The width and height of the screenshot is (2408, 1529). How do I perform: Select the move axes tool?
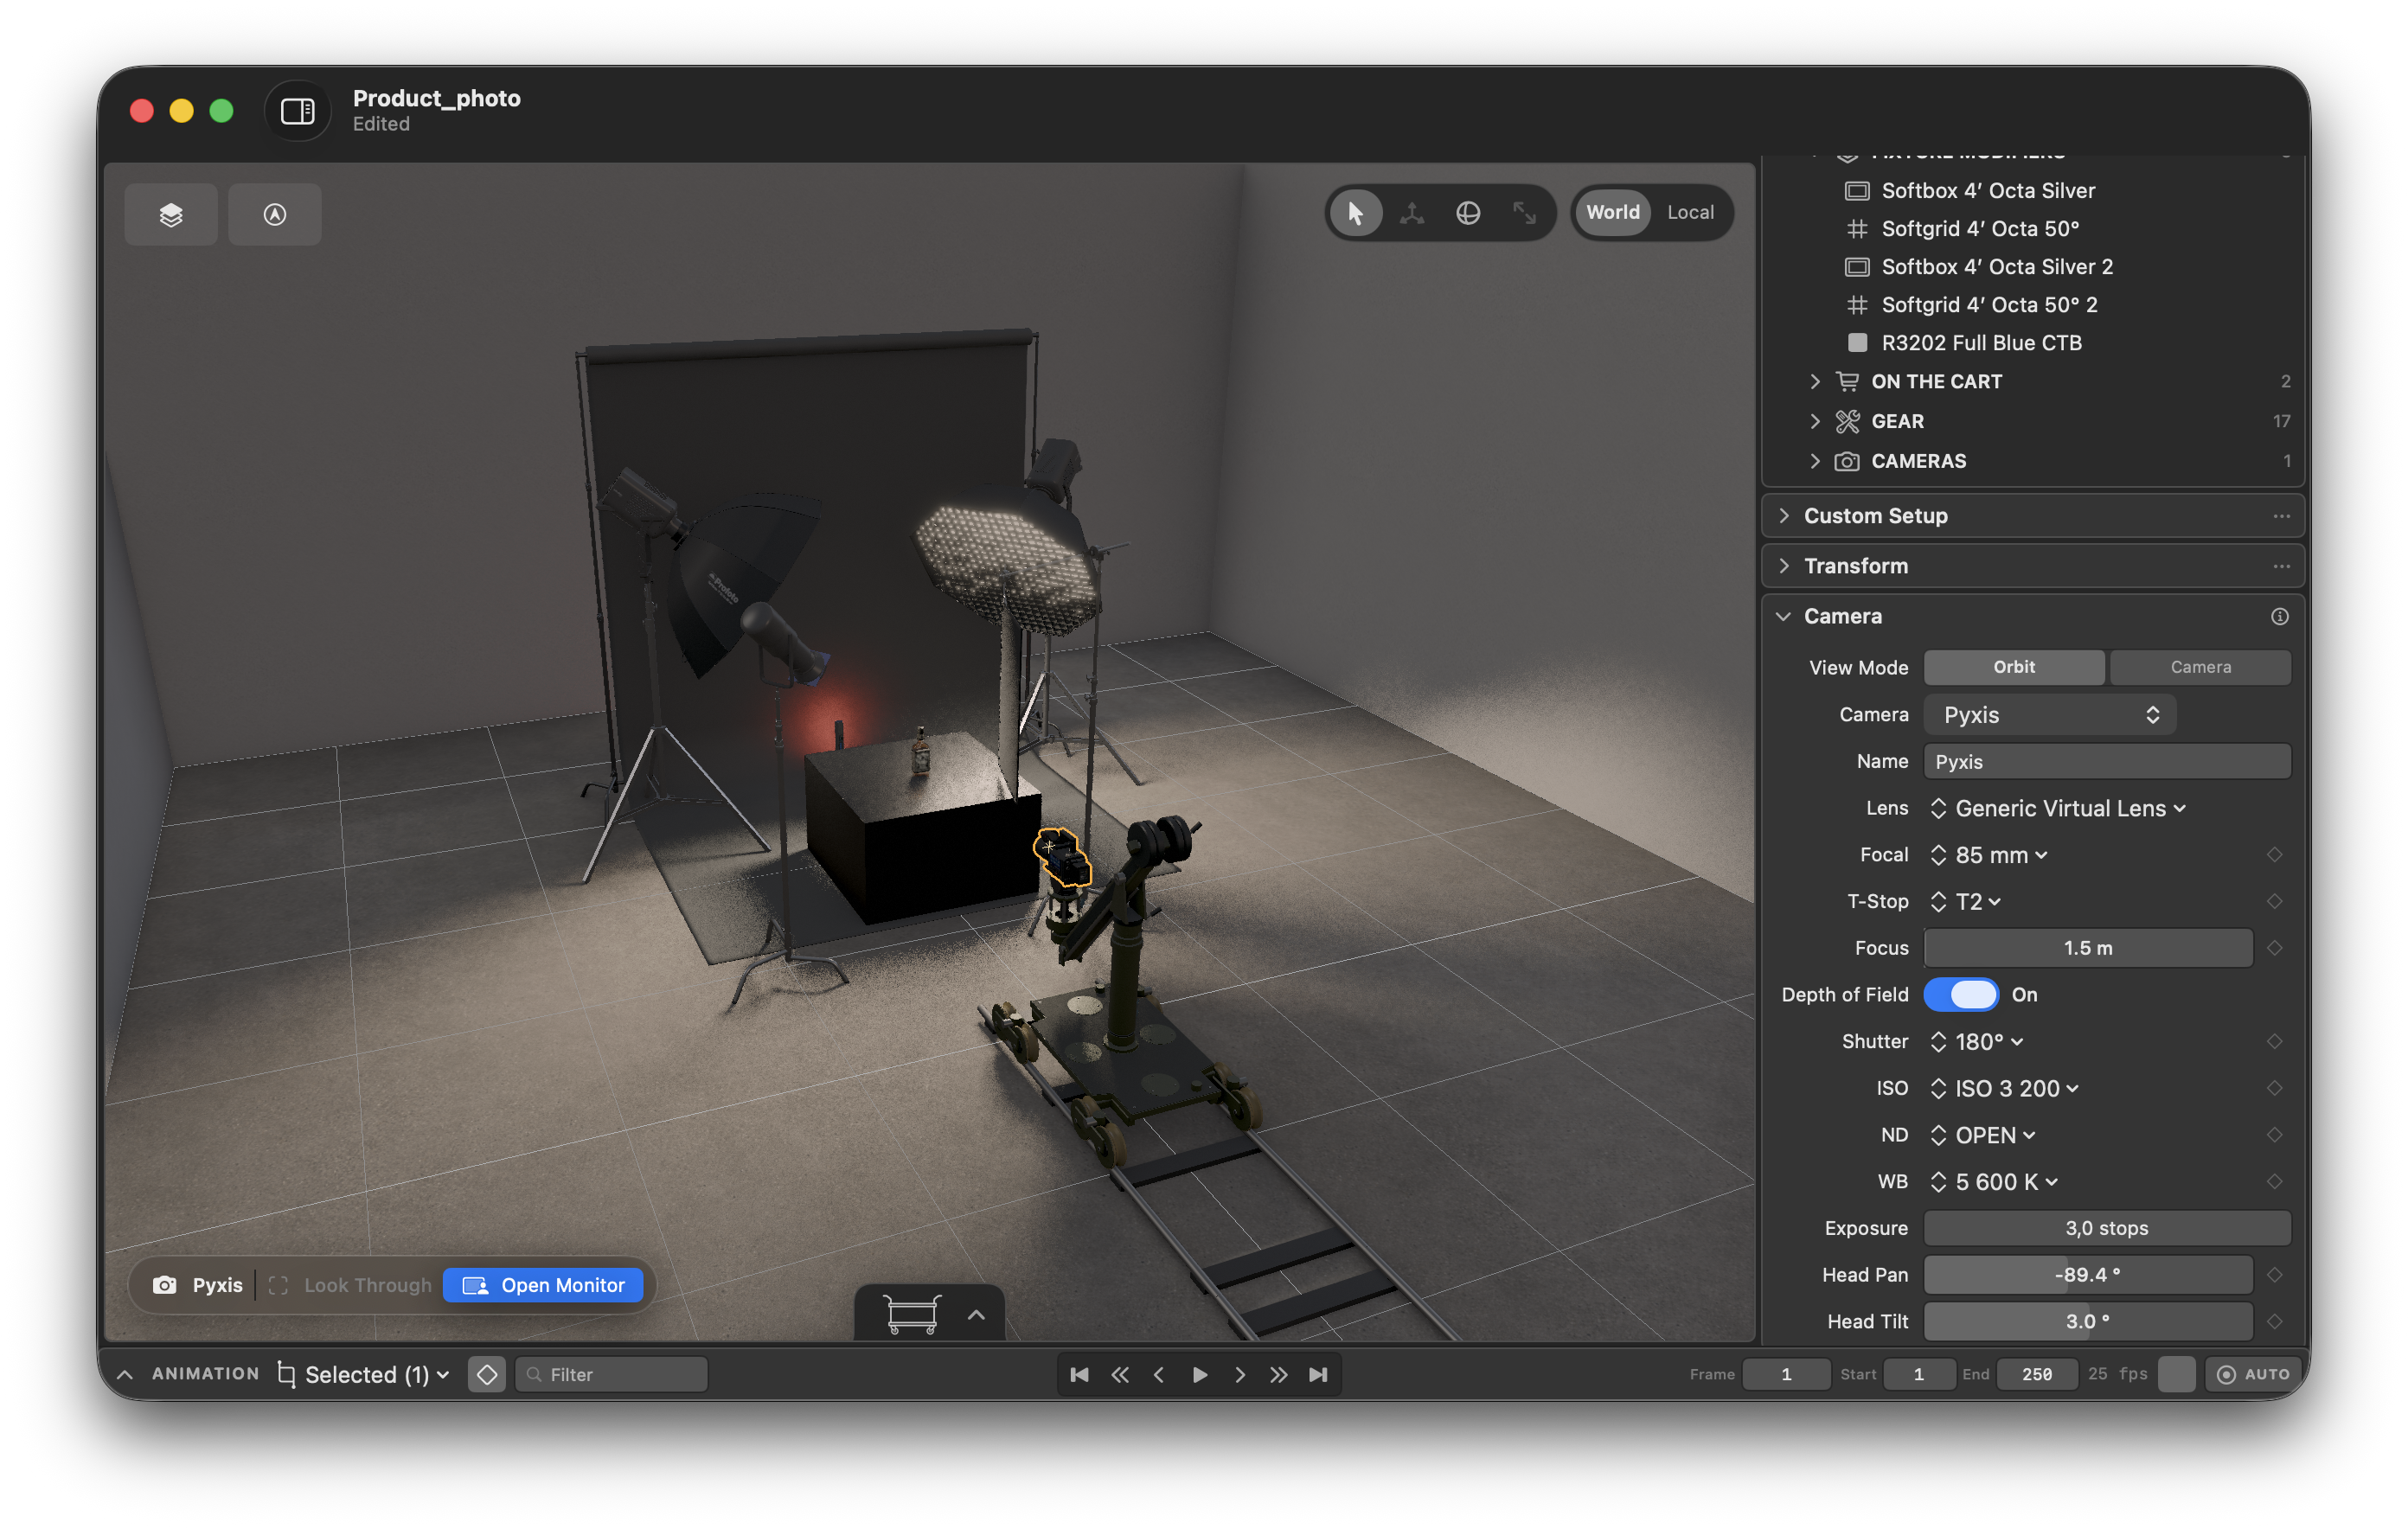coord(1412,213)
